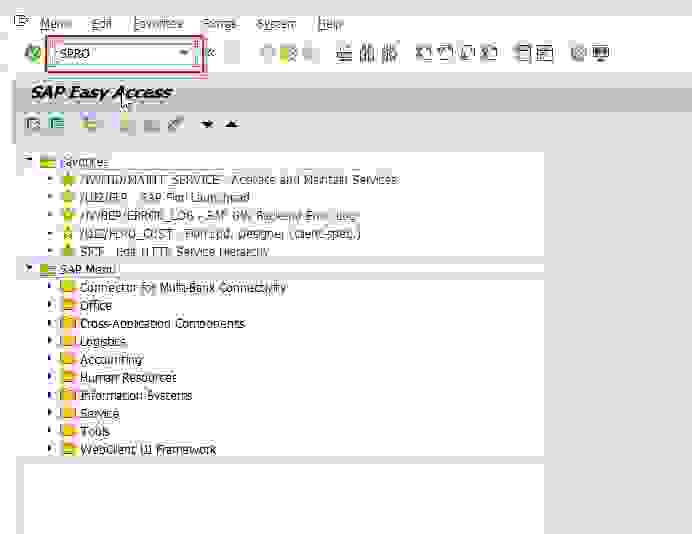Expand the WebClient UI Framework arrow
Image resolution: width=692 pixels, height=534 pixels.
pos(50,448)
